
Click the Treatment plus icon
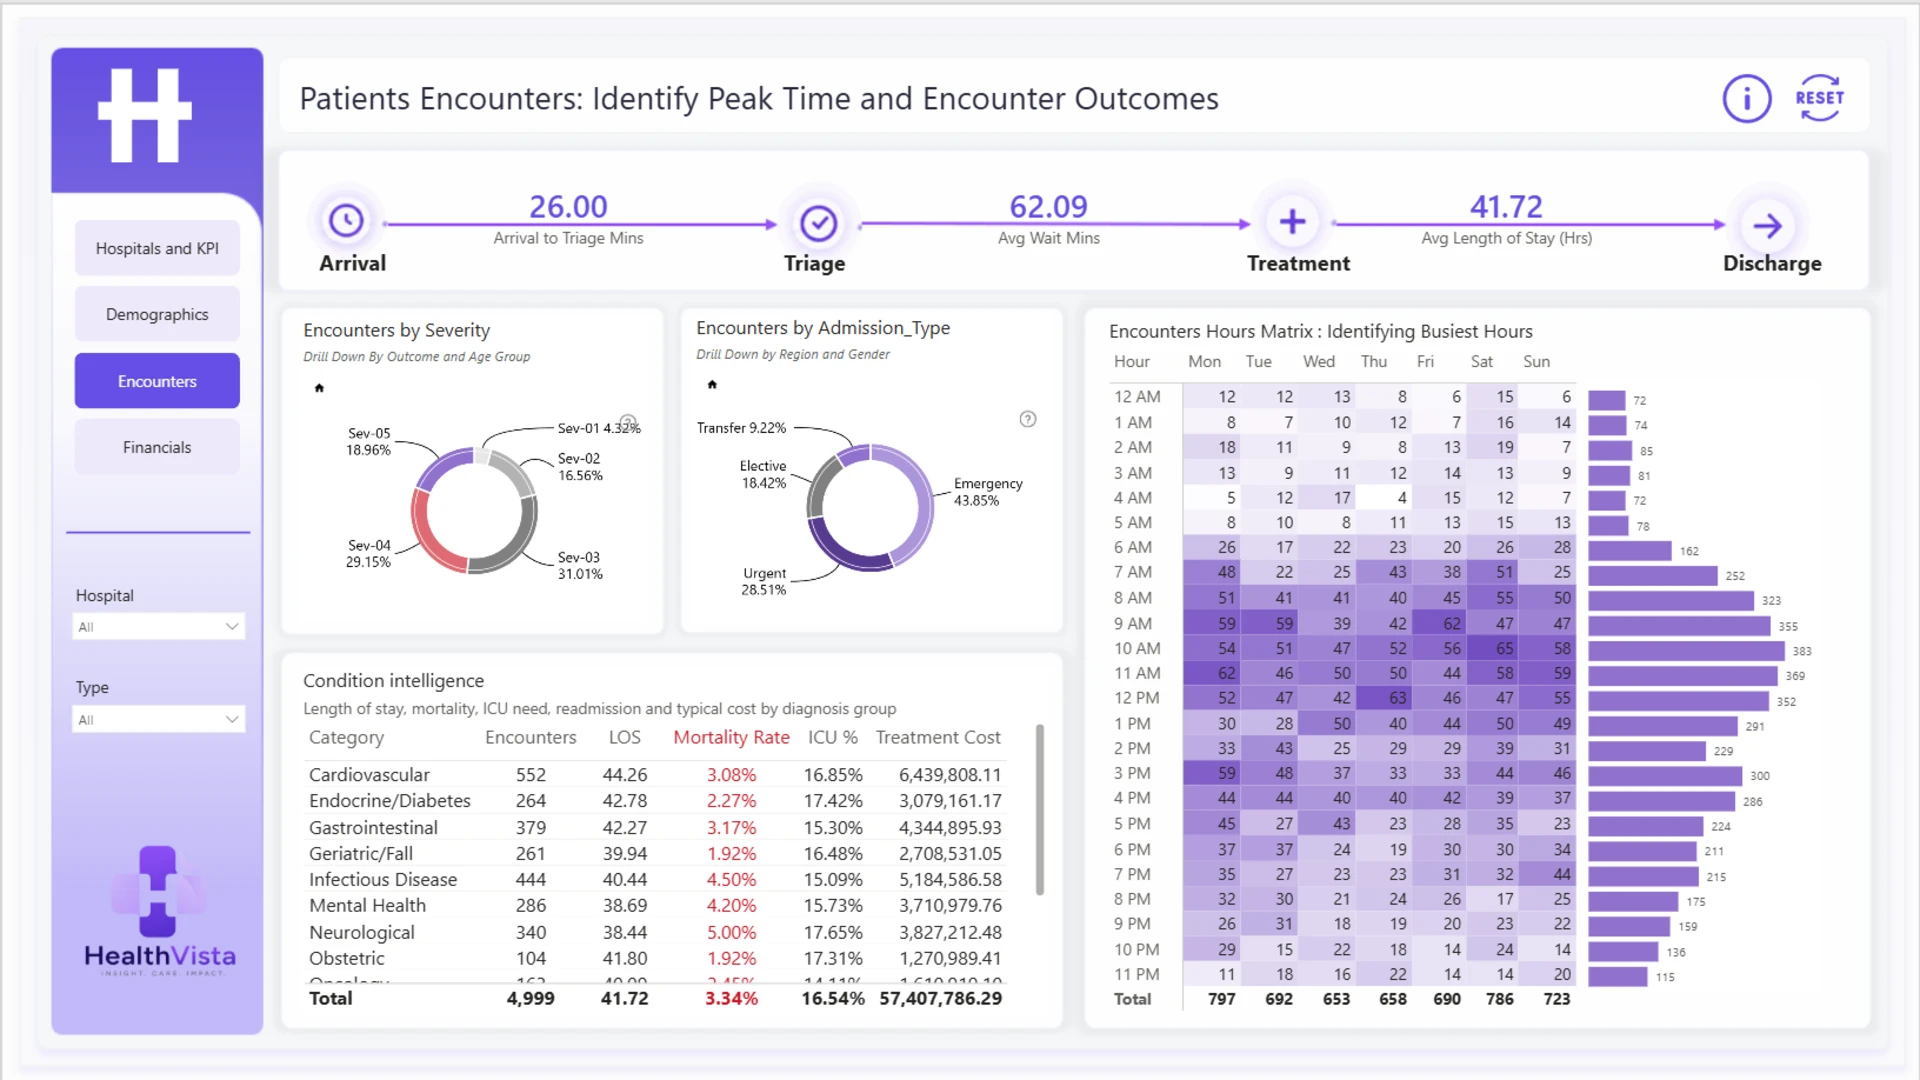(x=1292, y=221)
